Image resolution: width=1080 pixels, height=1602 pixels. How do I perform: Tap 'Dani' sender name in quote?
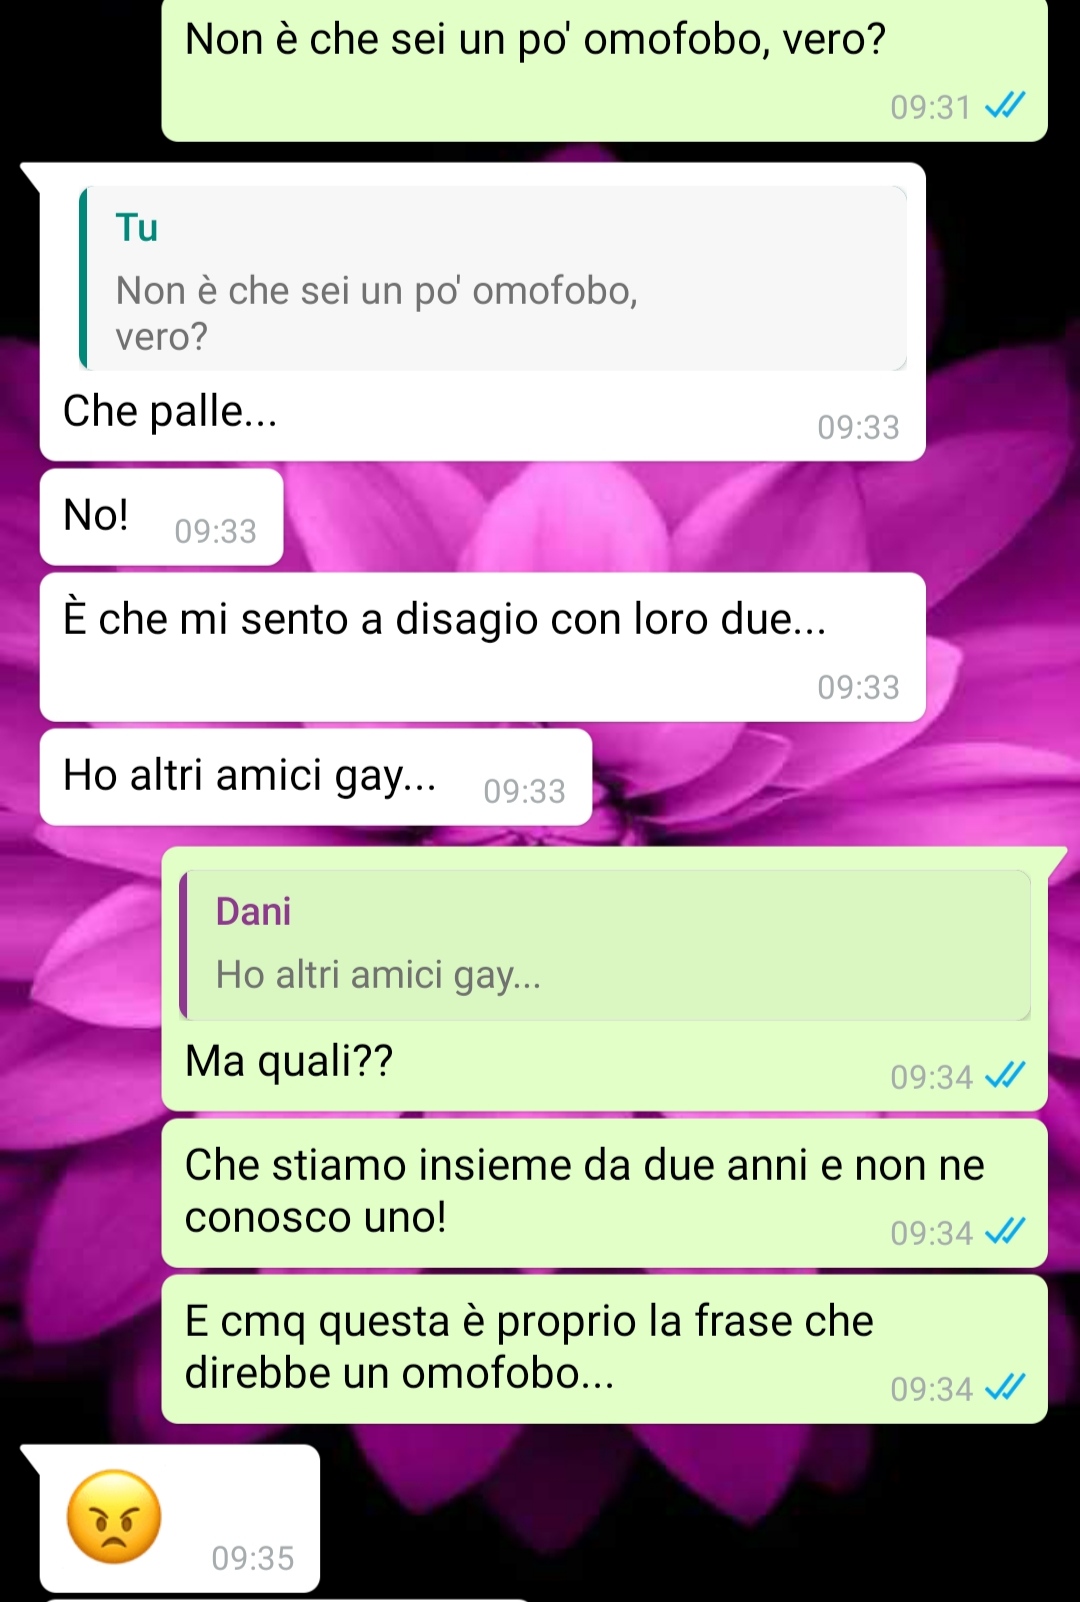253,912
